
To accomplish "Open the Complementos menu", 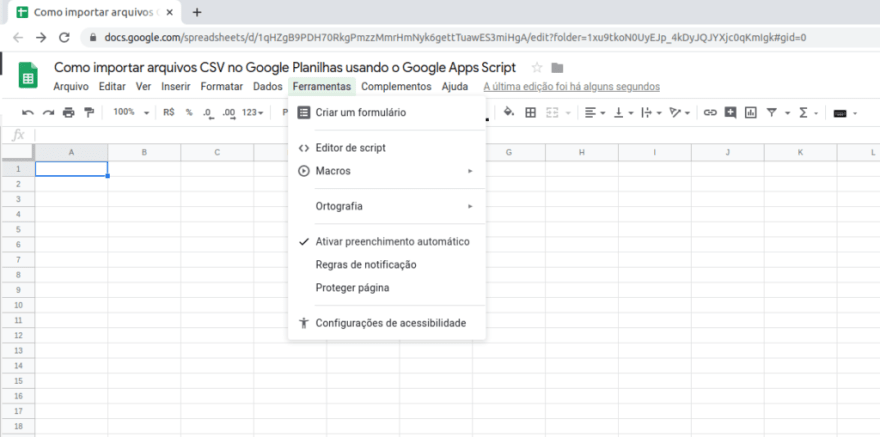I will (396, 86).
